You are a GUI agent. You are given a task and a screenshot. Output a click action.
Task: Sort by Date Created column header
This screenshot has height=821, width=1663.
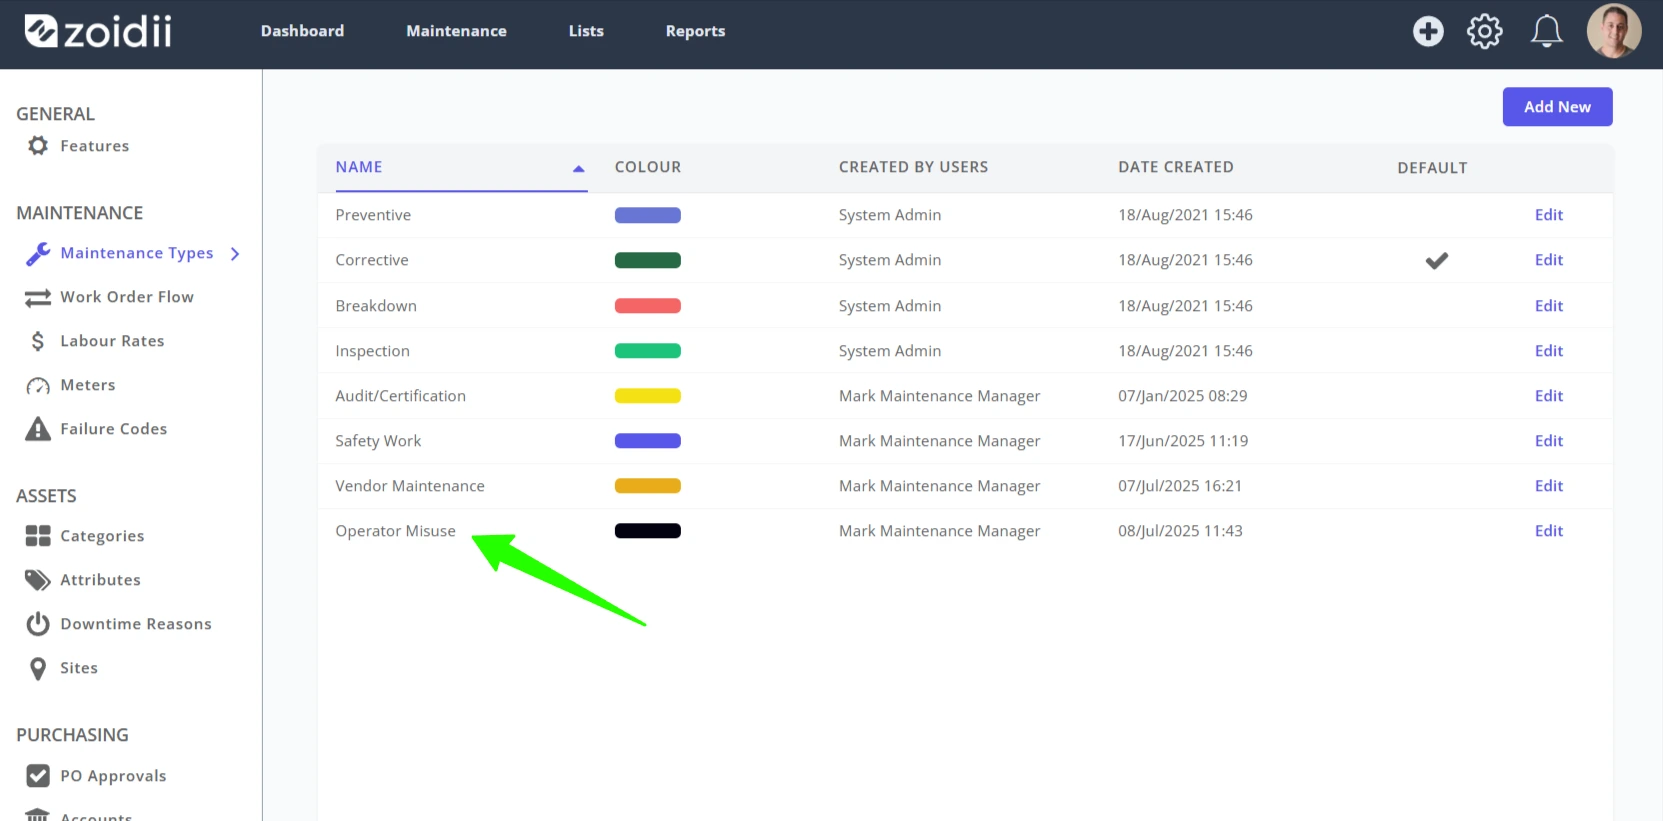(x=1175, y=167)
